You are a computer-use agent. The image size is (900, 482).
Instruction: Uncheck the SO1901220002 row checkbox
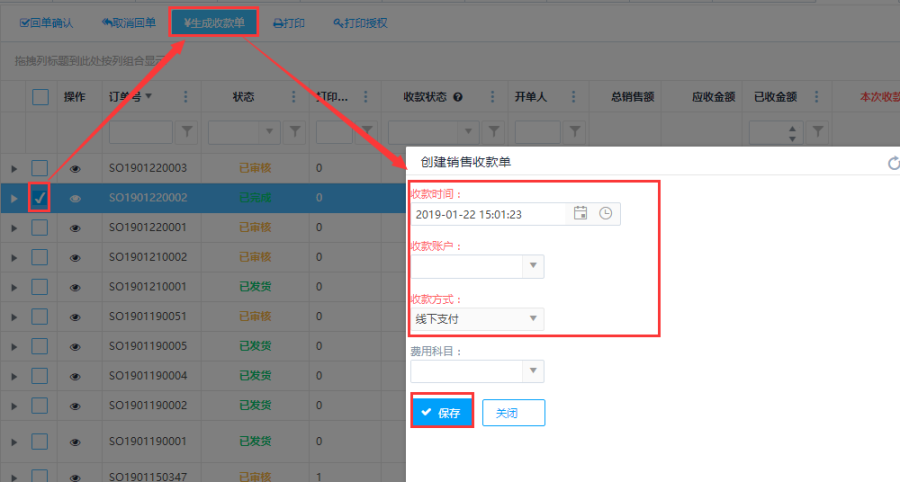click(40, 198)
